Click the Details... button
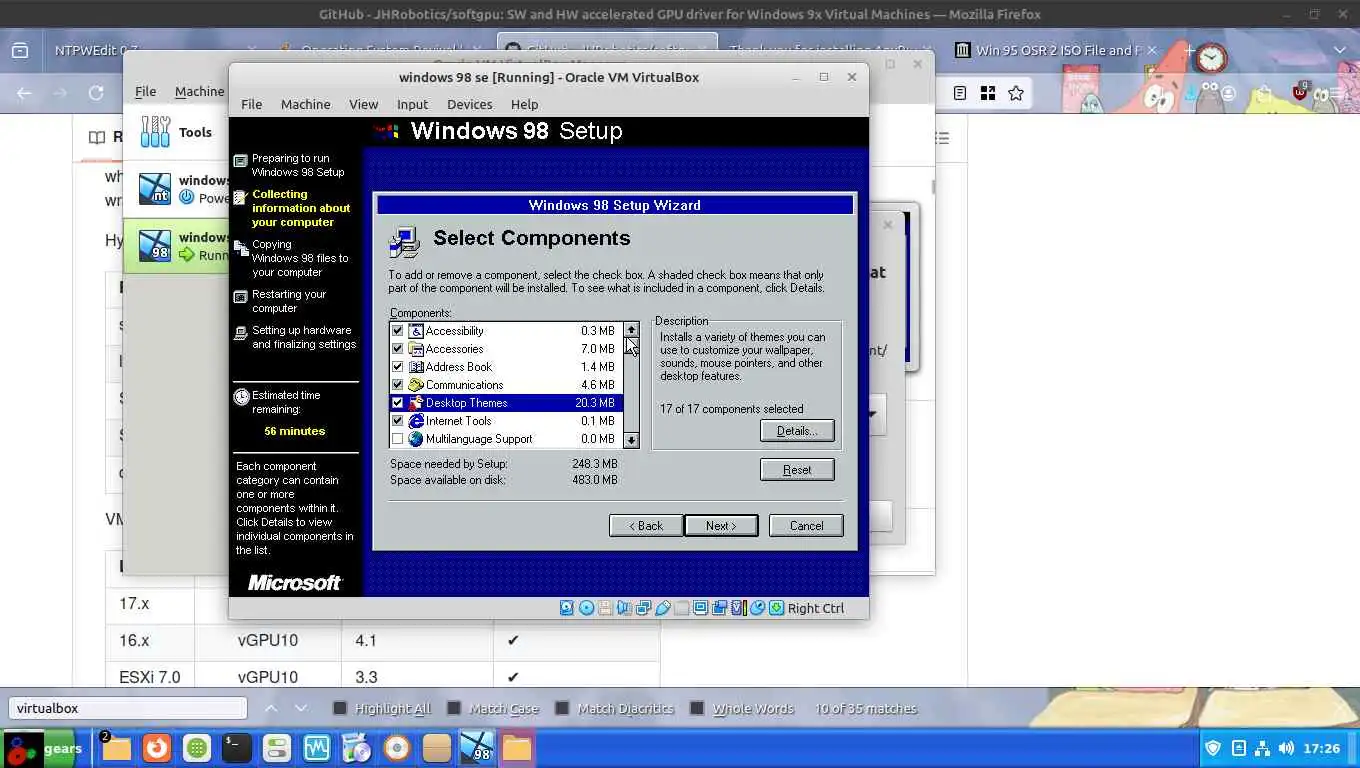 point(797,431)
